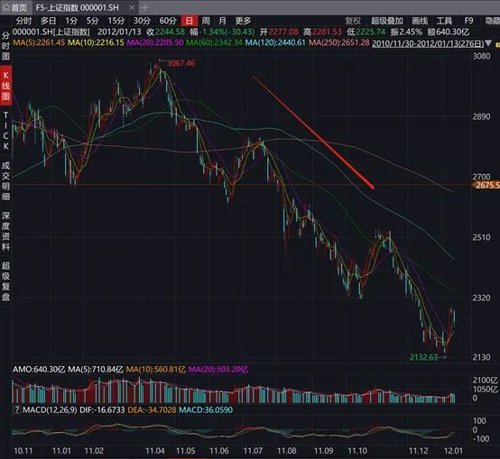The image size is (500, 459).
Task: Open 深度资料 sidebar panel
Action: coord(6,231)
